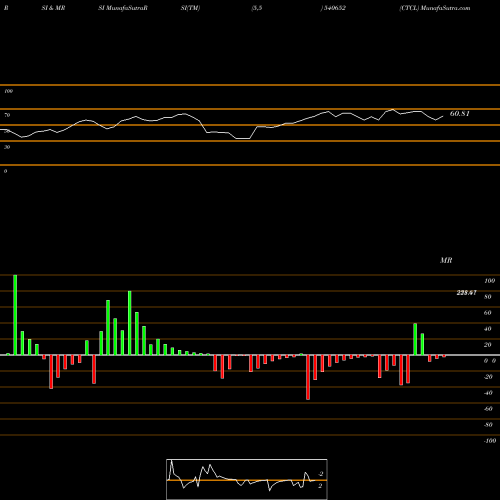Viewport: 500px width, 500px height.
Task: Click the '(5,5' parameter text in header
Action: point(257,8)
